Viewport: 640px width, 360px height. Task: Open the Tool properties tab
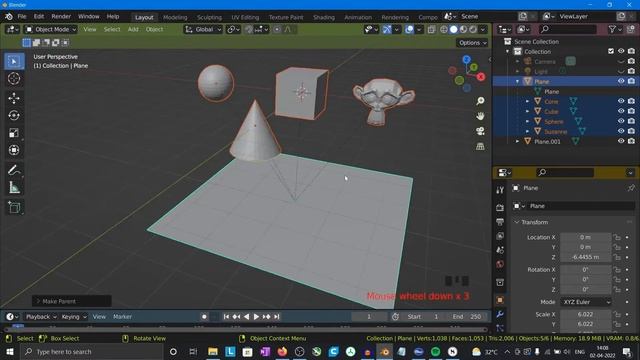tap(500, 190)
